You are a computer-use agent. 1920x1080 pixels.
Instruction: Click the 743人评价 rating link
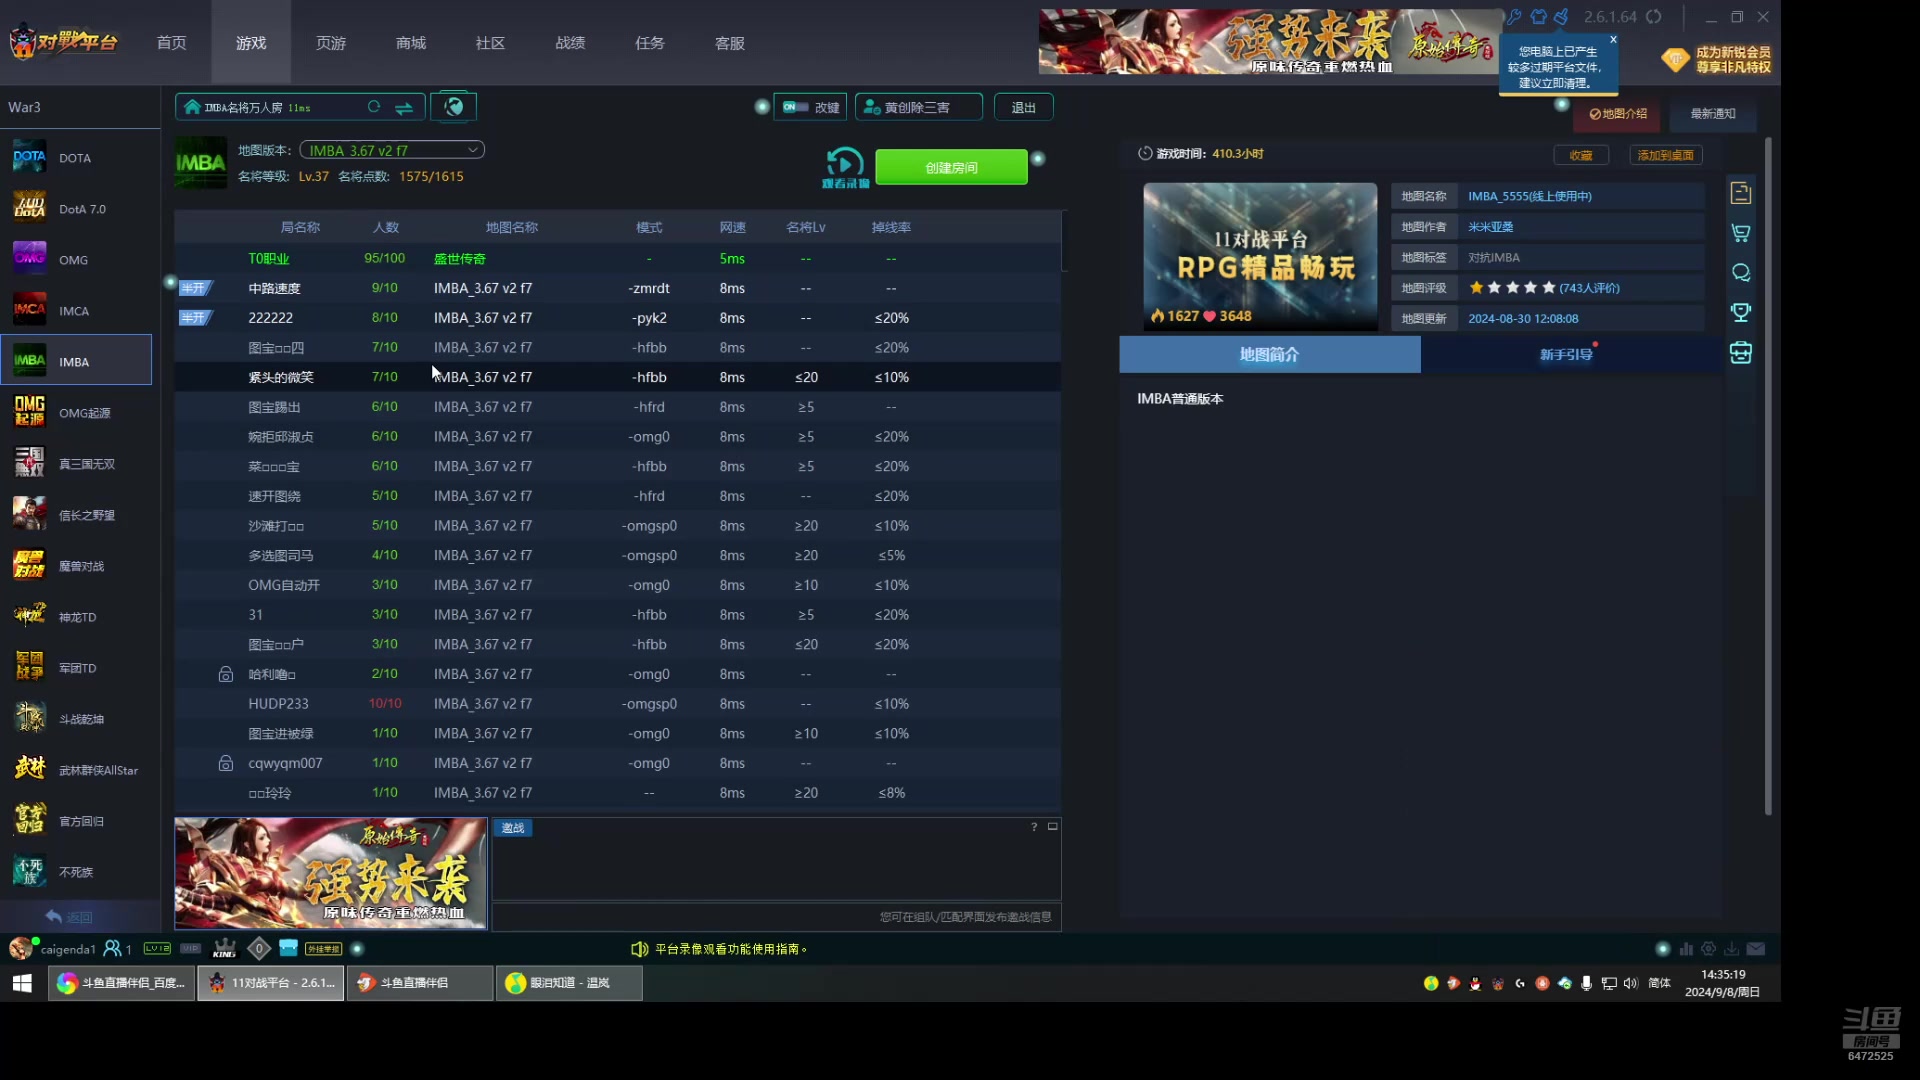[x=1589, y=288]
